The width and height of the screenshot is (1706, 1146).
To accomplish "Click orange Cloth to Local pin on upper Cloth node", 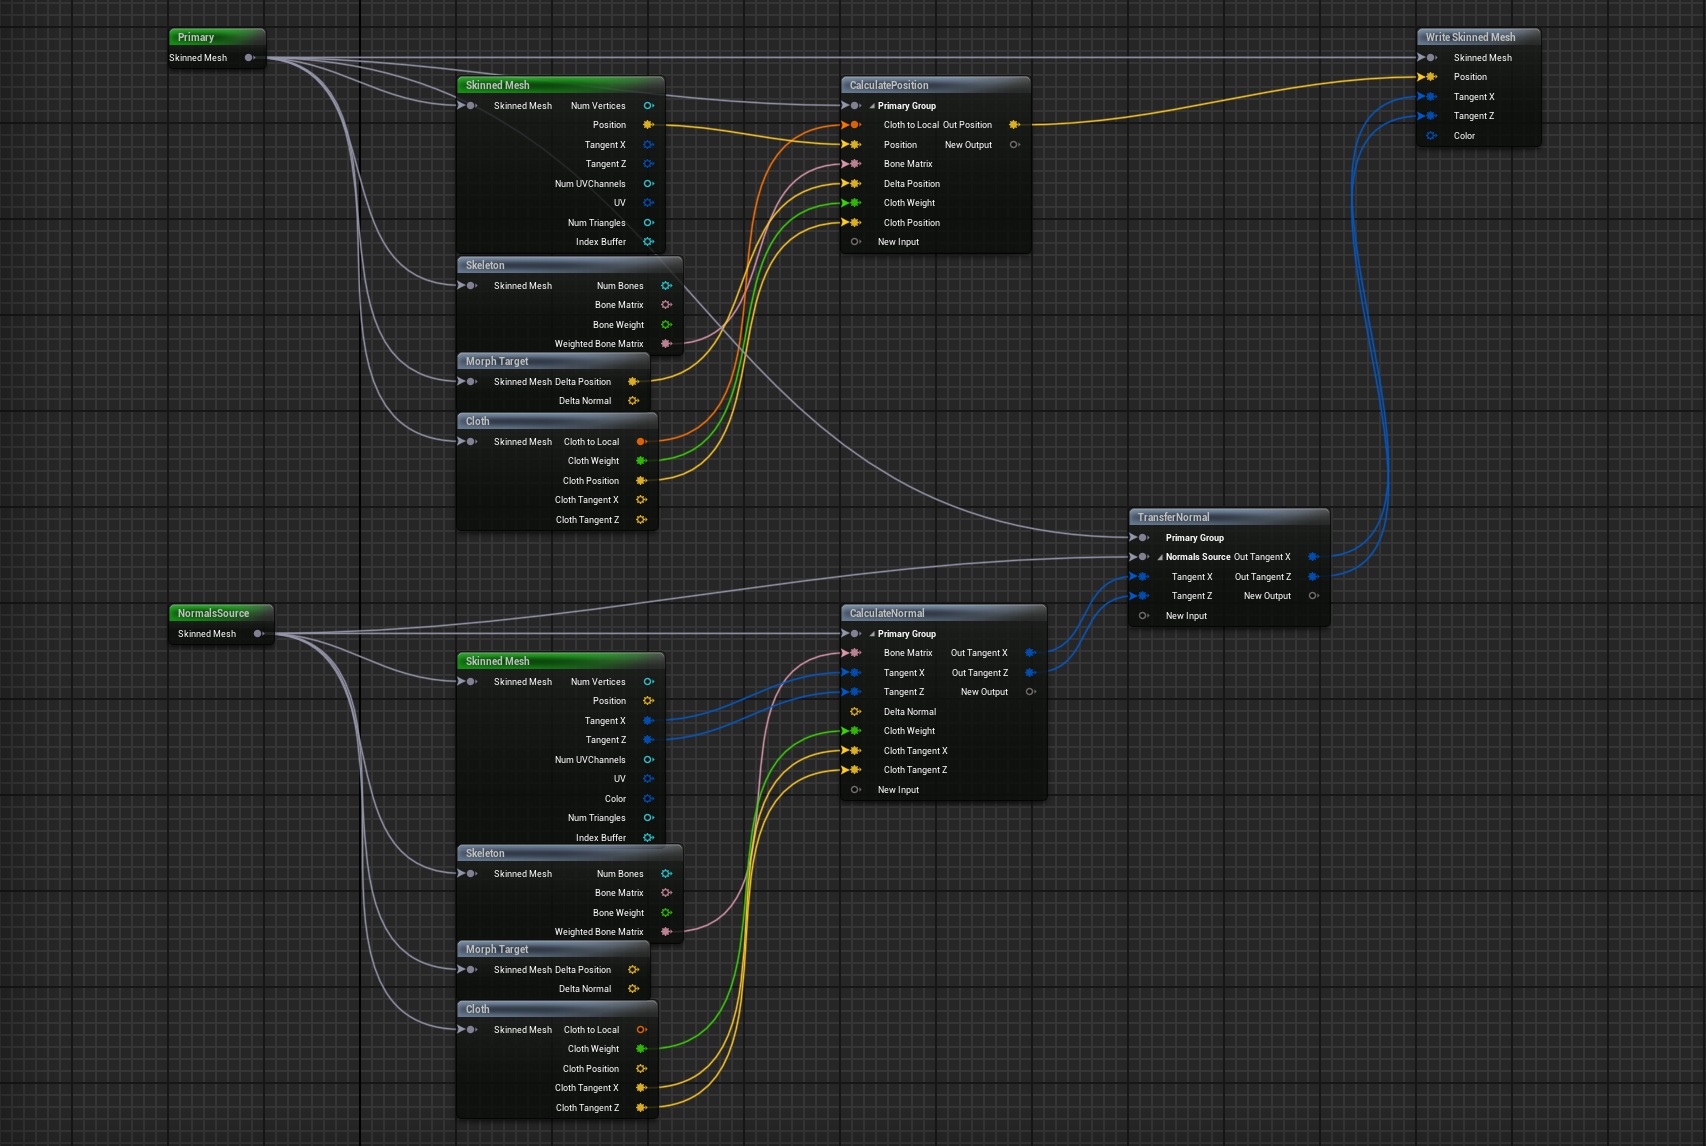I will (x=641, y=441).
